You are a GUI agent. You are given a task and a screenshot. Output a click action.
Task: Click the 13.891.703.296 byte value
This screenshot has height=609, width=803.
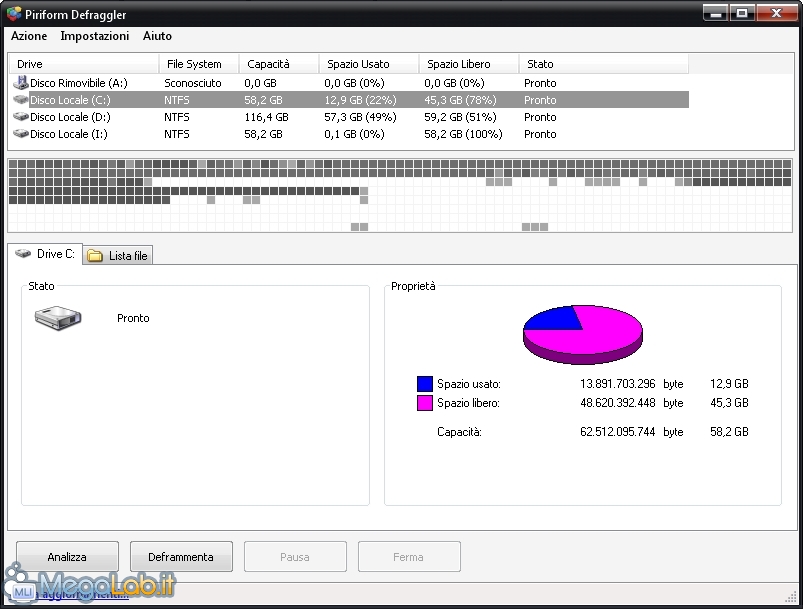point(618,384)
